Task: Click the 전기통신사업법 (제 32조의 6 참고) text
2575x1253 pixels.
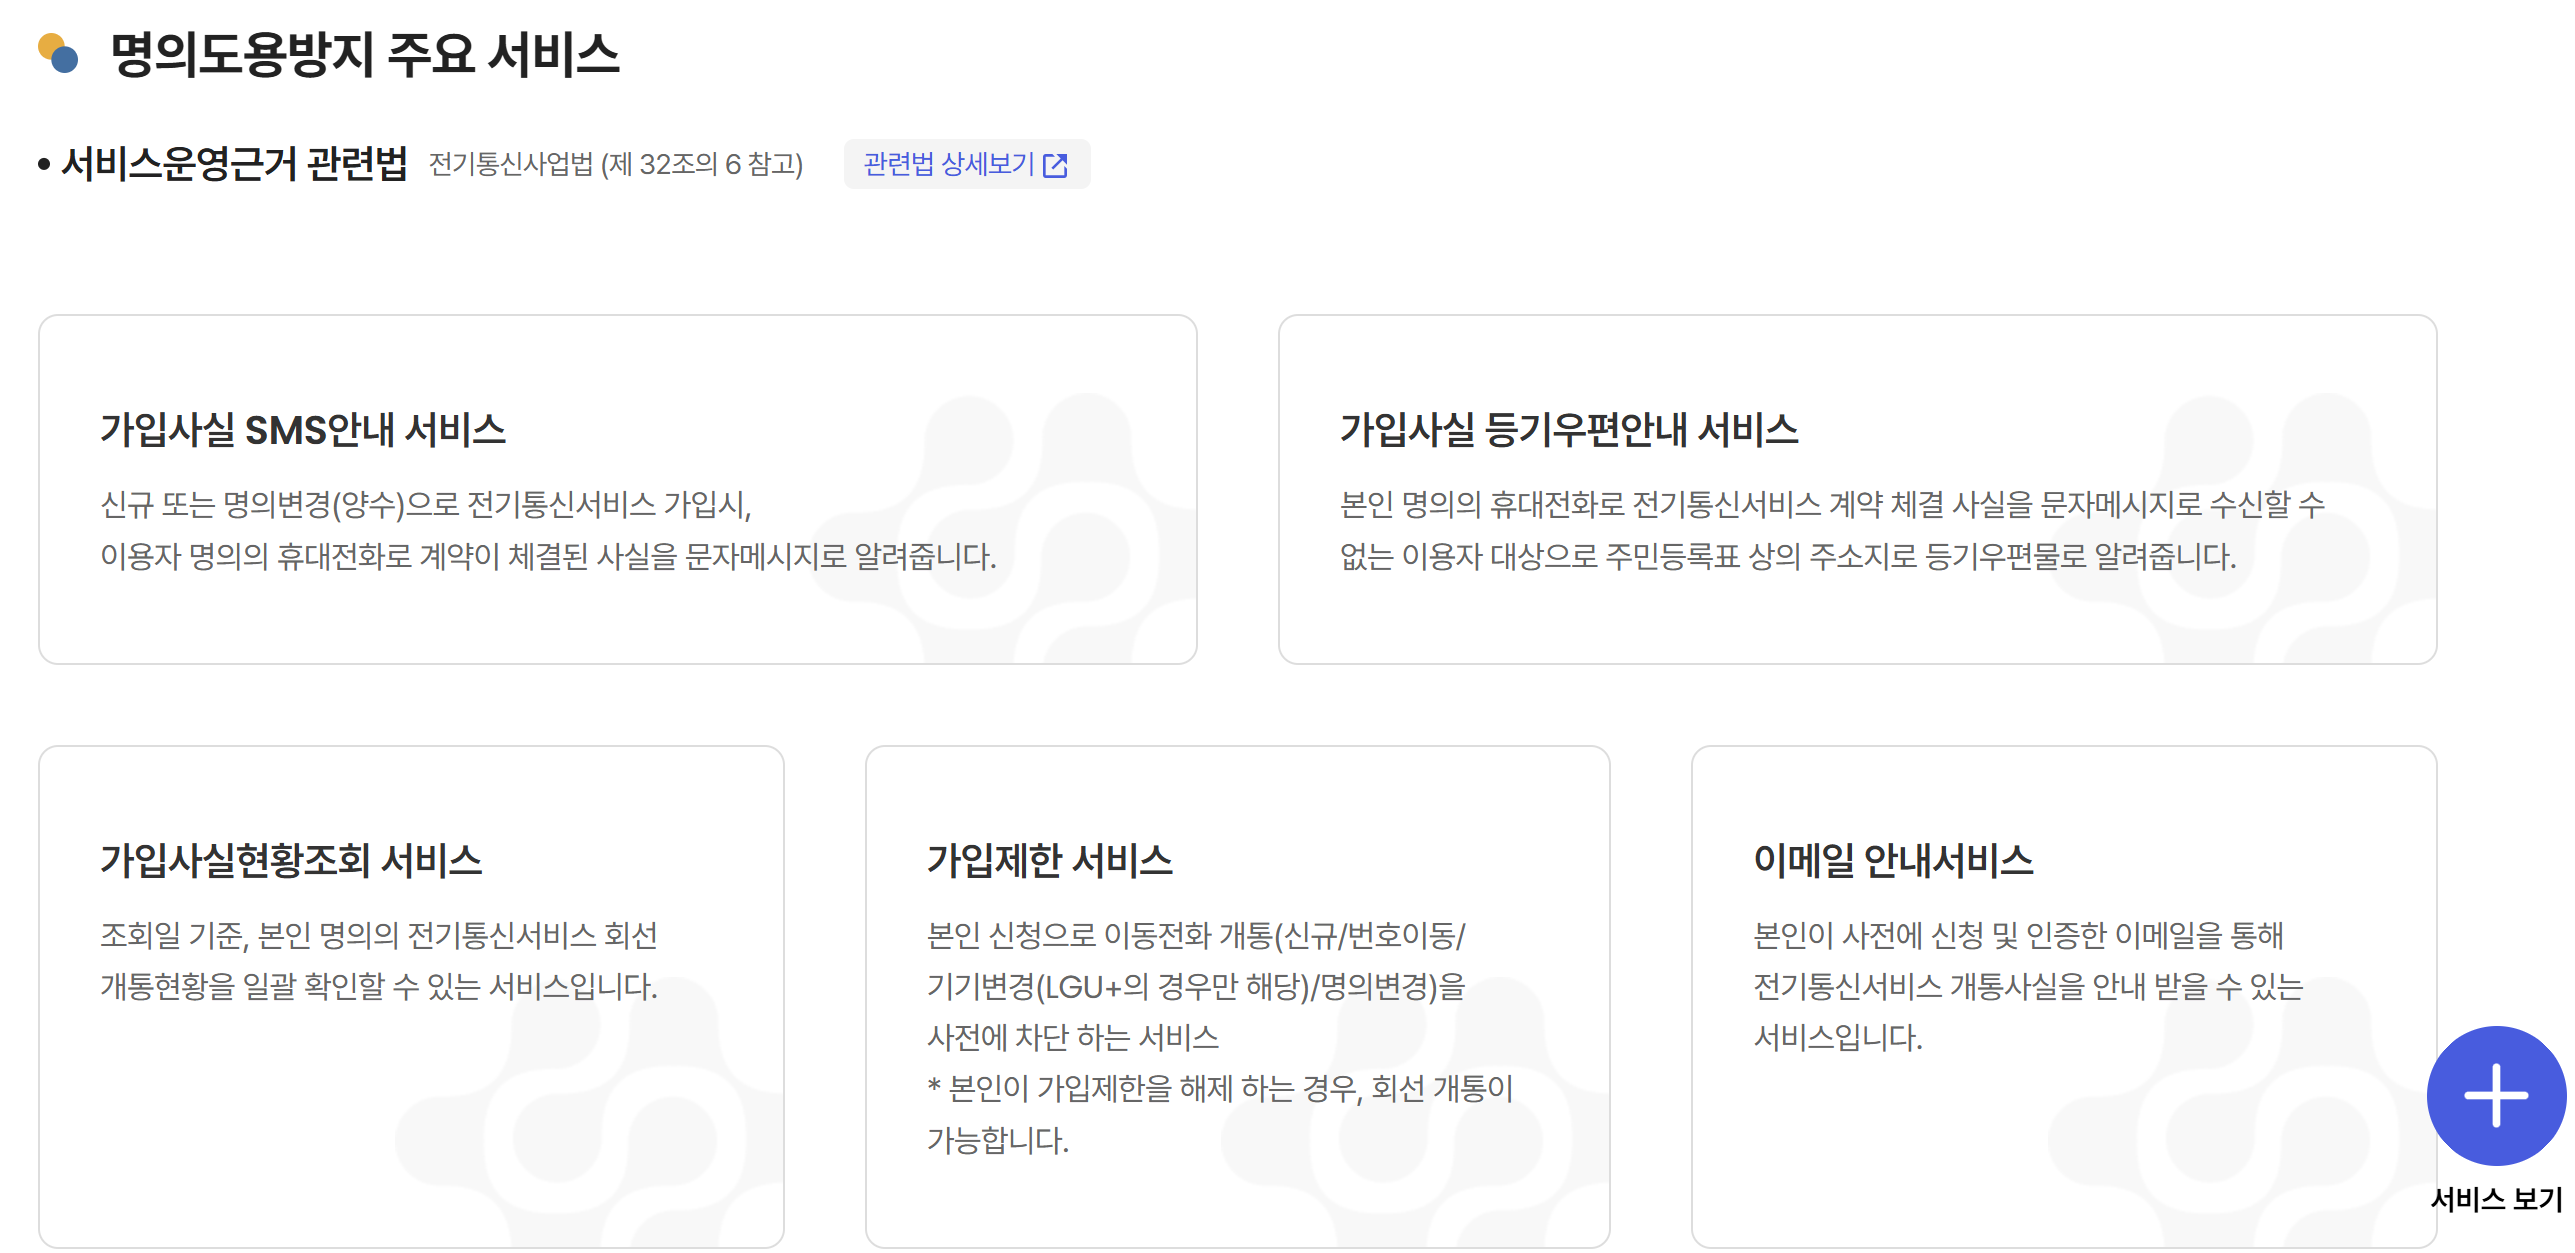Action: tap(616, 164)
